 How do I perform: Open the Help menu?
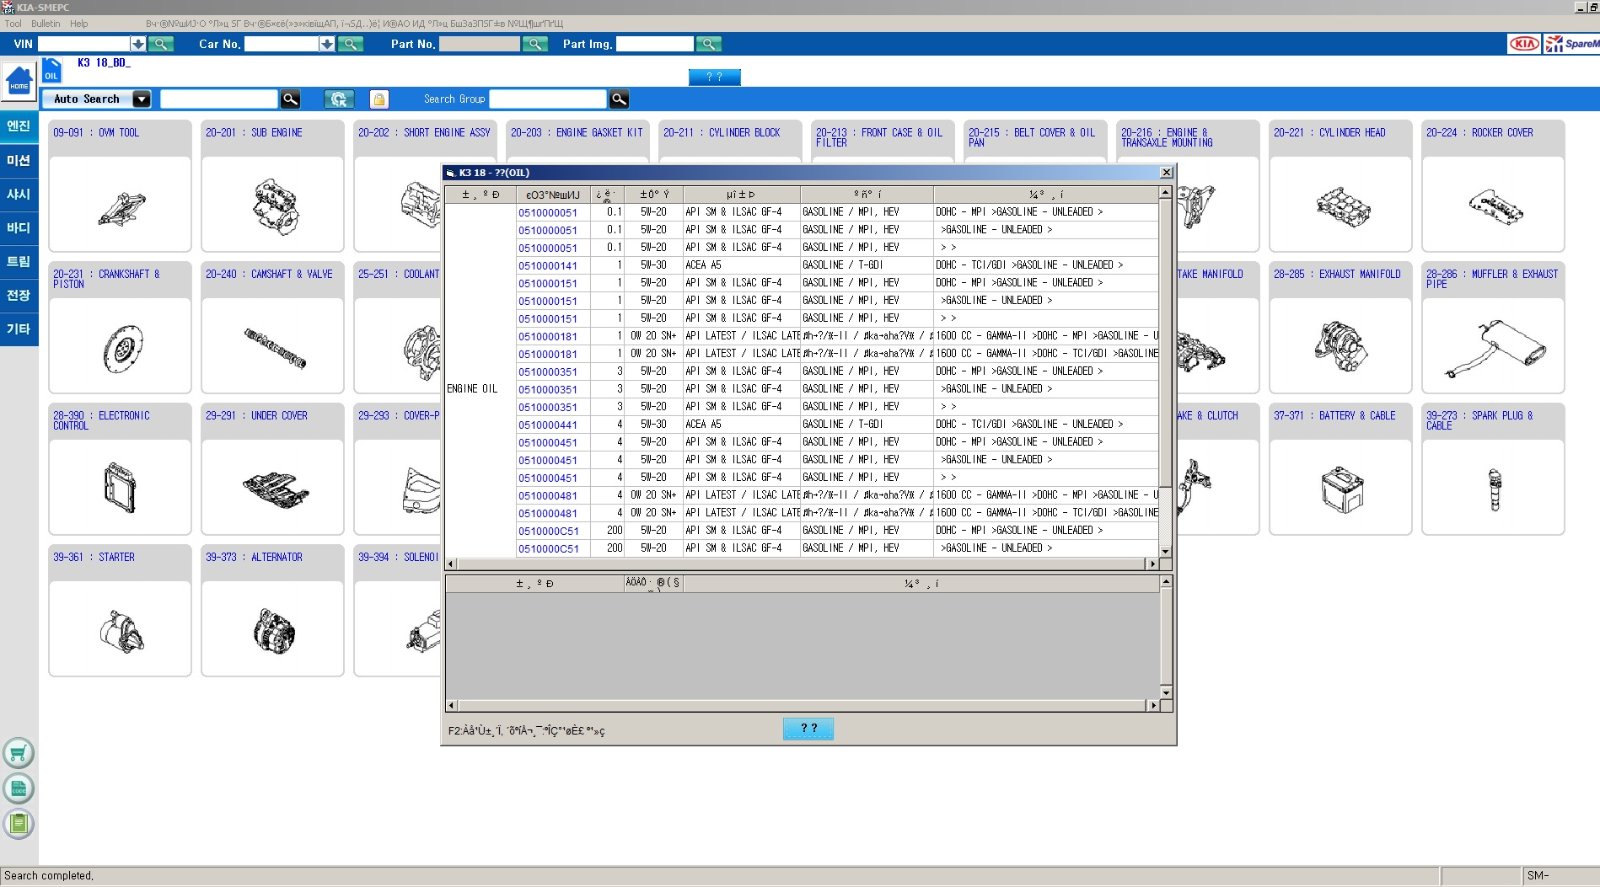[79, 23]
